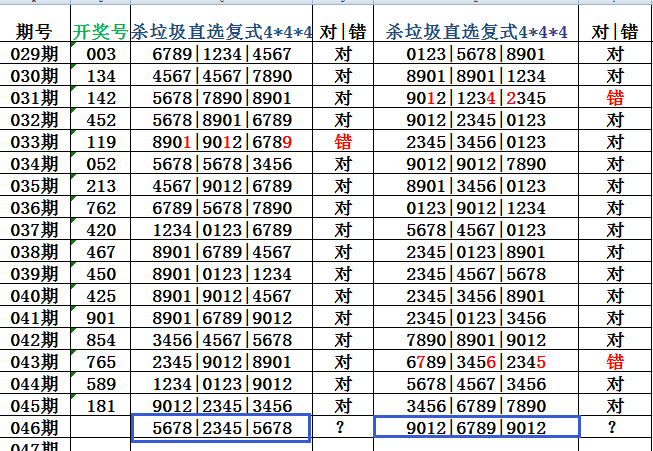Select cell 8901|6789|9012
This screenshot has height=451, width=653.
pyautogui.click(x=222, y=318)
